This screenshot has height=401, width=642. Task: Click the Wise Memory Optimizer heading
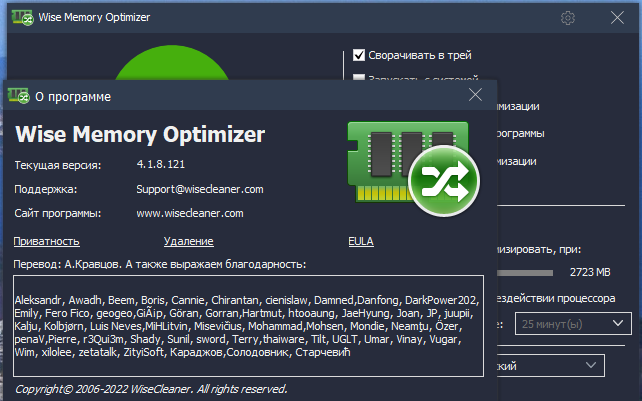tap(140, 134)
